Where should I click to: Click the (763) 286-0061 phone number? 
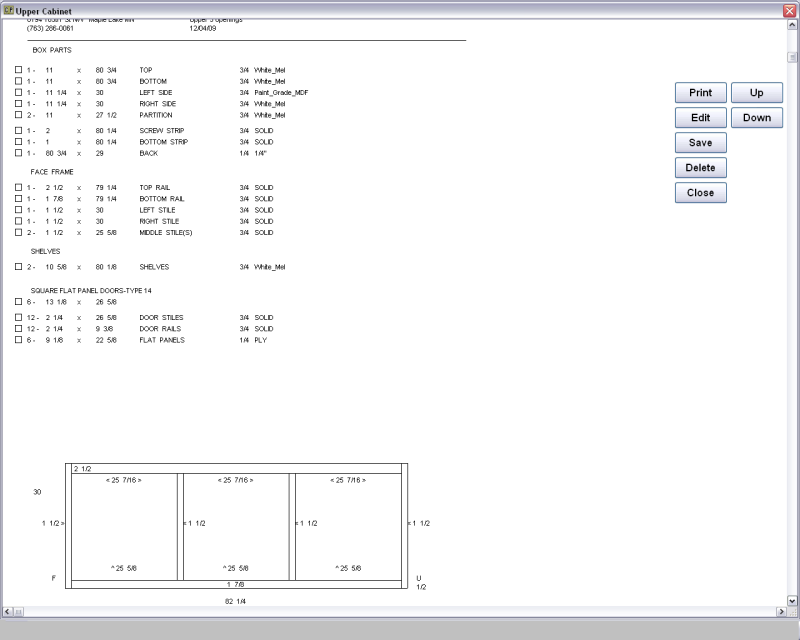[x=51, y=28]
